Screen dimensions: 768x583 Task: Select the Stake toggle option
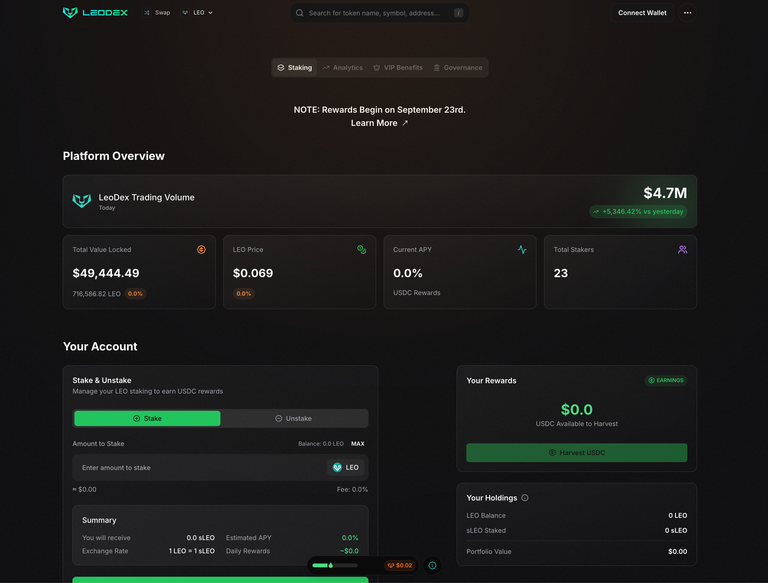click(147, 418)
